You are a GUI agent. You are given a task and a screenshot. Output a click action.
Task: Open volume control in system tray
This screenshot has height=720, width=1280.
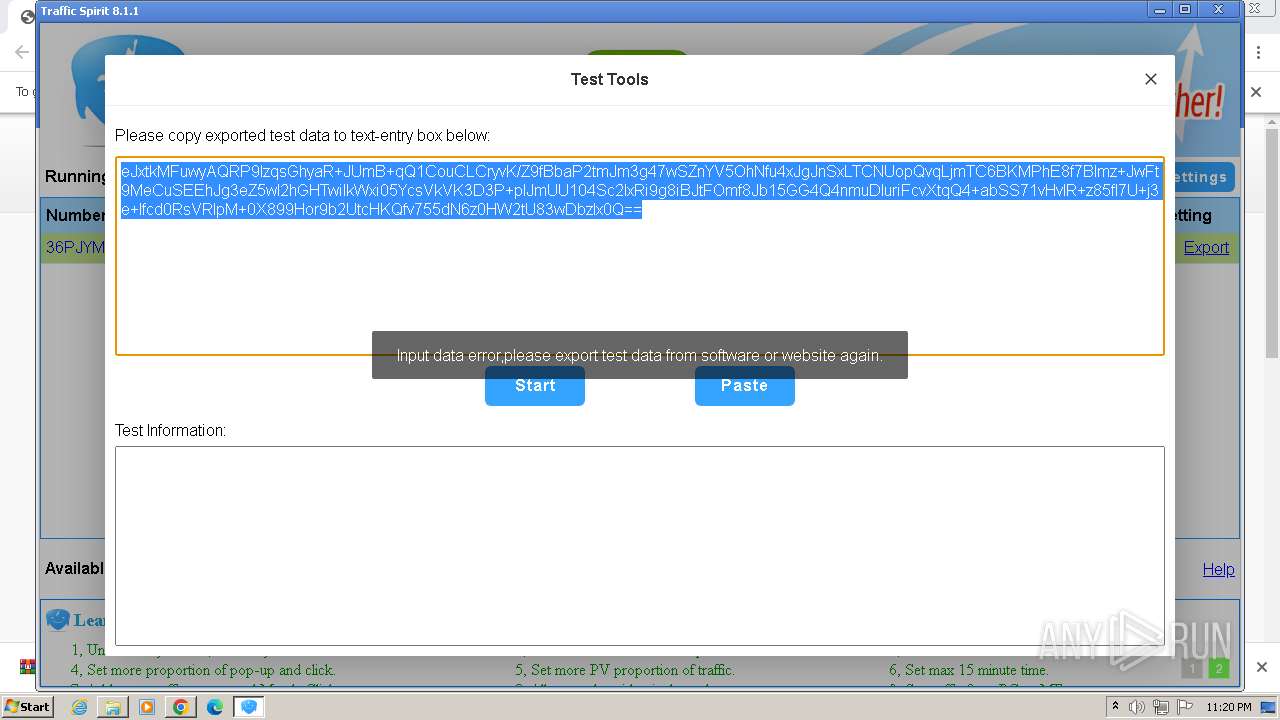coord(1137,707)
